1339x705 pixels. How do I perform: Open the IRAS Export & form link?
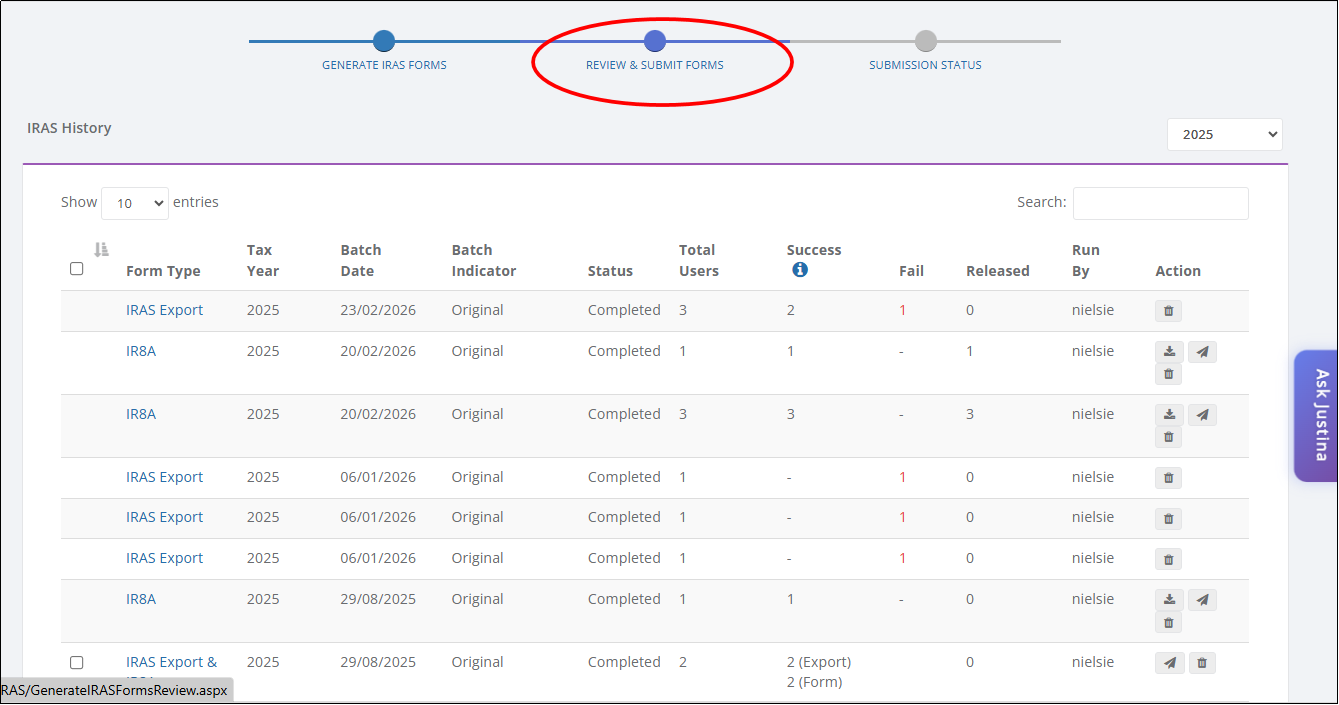pos(171,662)
